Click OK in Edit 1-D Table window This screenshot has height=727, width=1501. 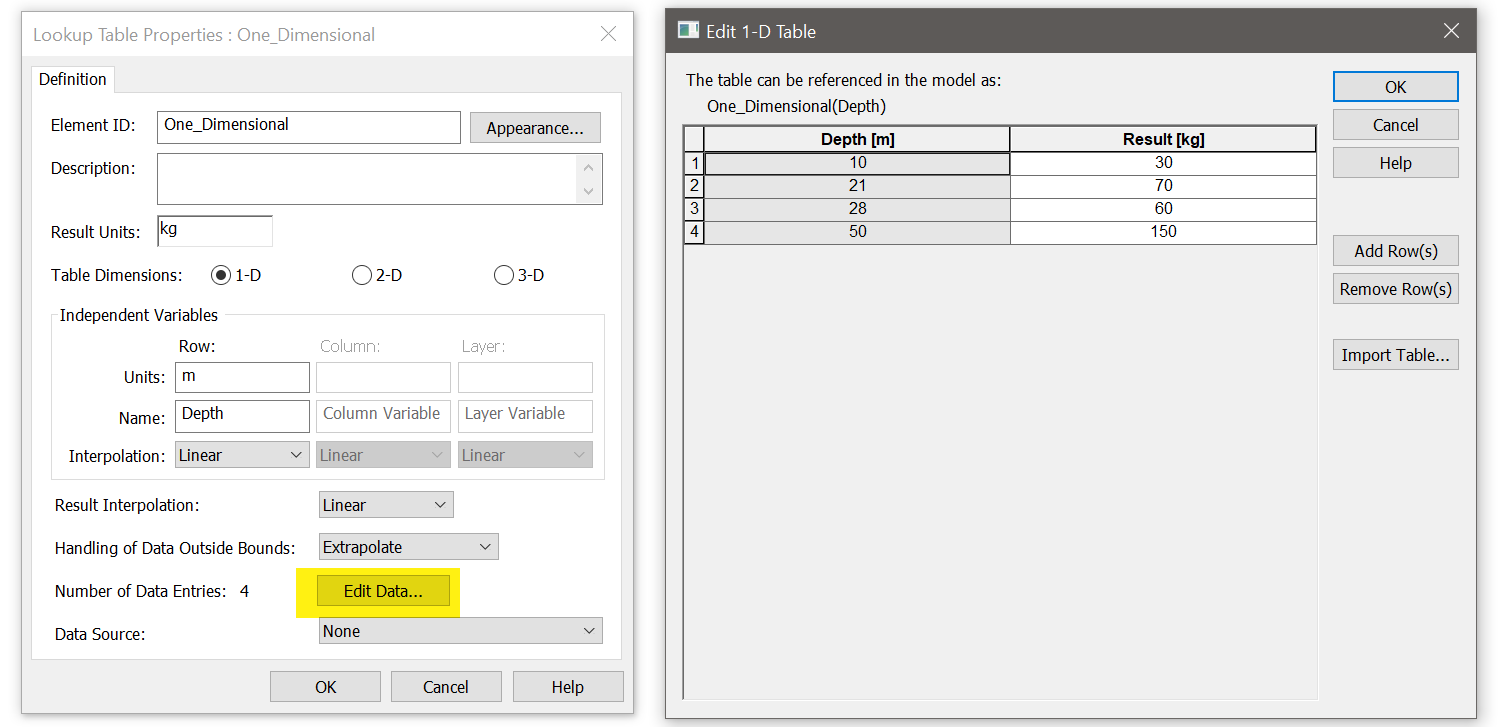click(x=1396, y=87)
